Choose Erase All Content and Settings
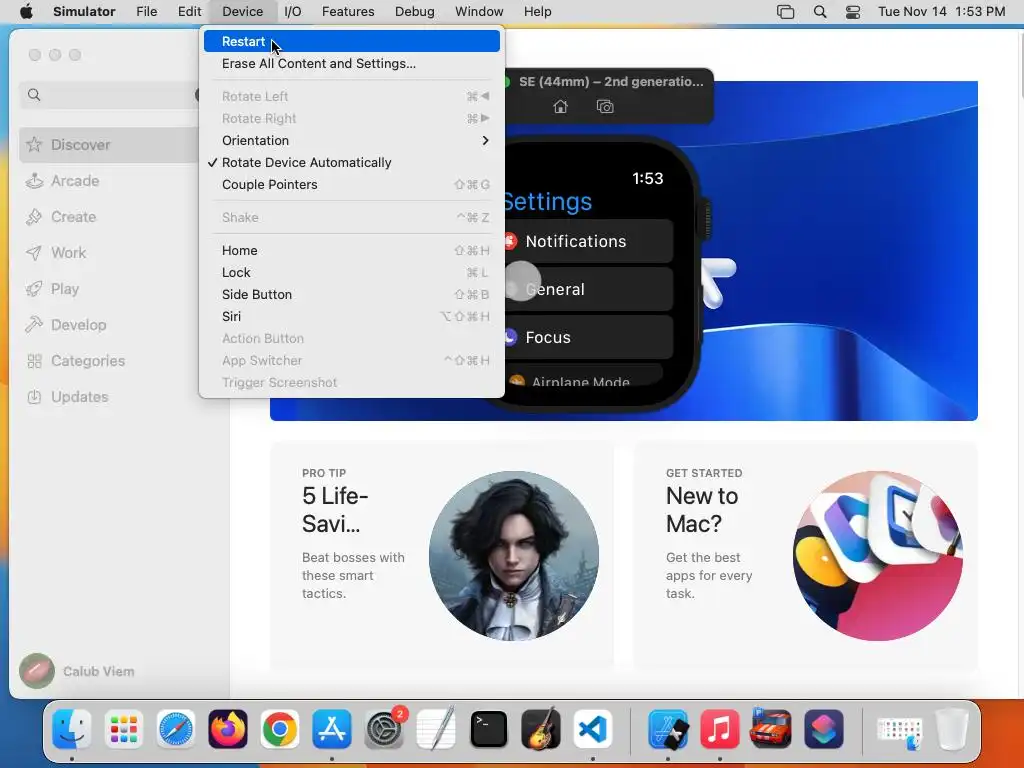1024x768 pixels. (351, 63)
